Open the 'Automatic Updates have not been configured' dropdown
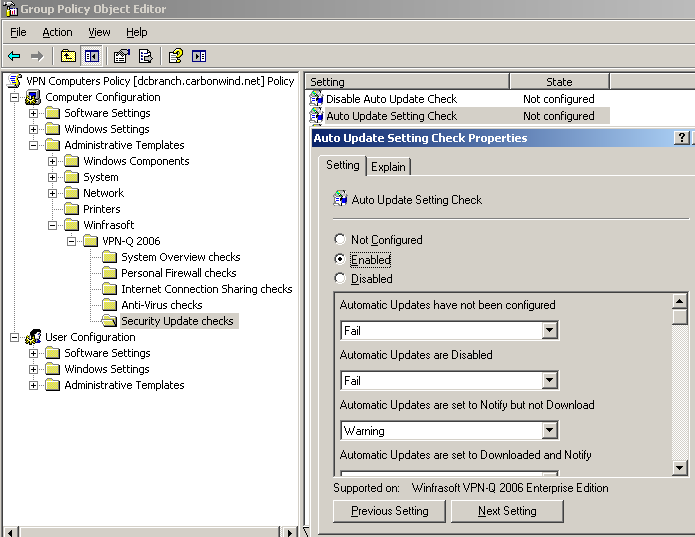 [x=550, y=331]
